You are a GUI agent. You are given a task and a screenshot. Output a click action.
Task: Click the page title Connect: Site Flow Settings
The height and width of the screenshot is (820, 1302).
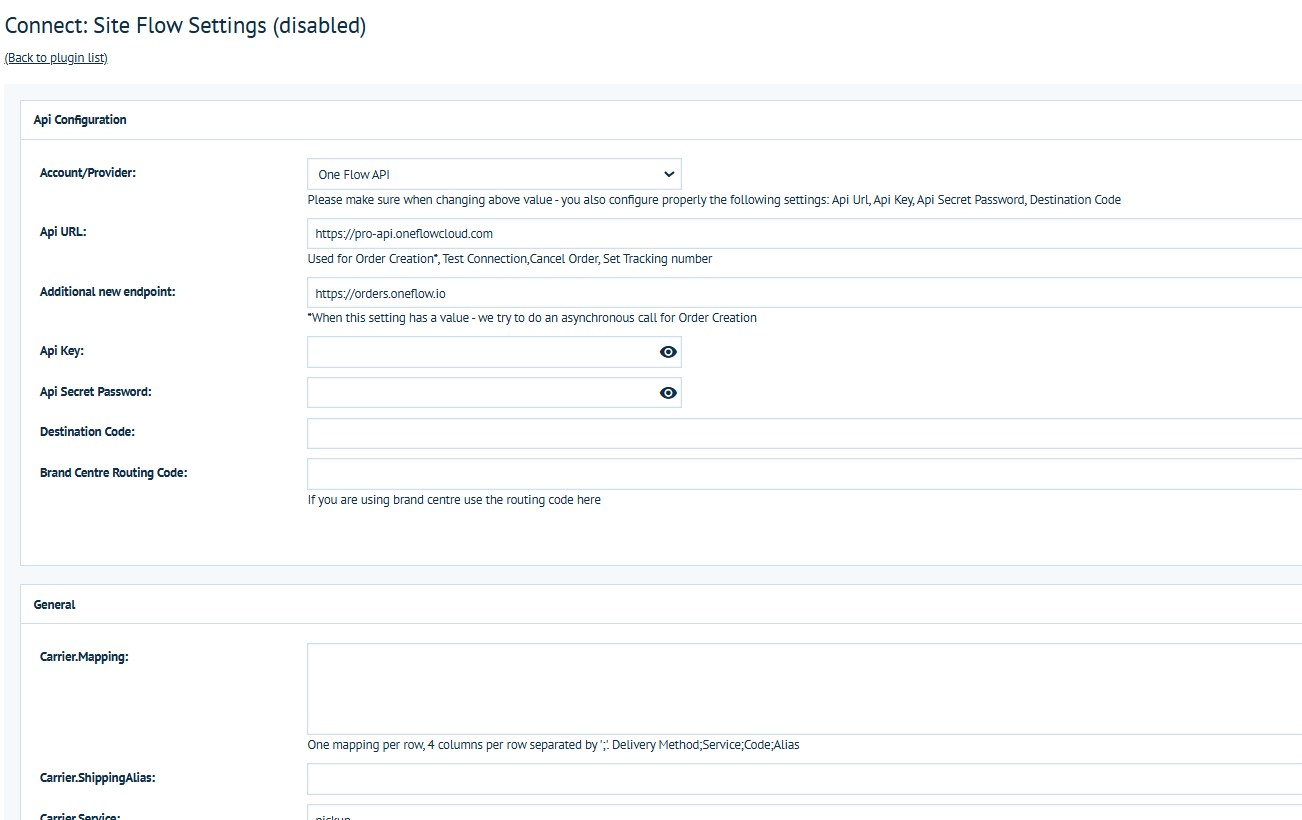(x=186, y=27)
